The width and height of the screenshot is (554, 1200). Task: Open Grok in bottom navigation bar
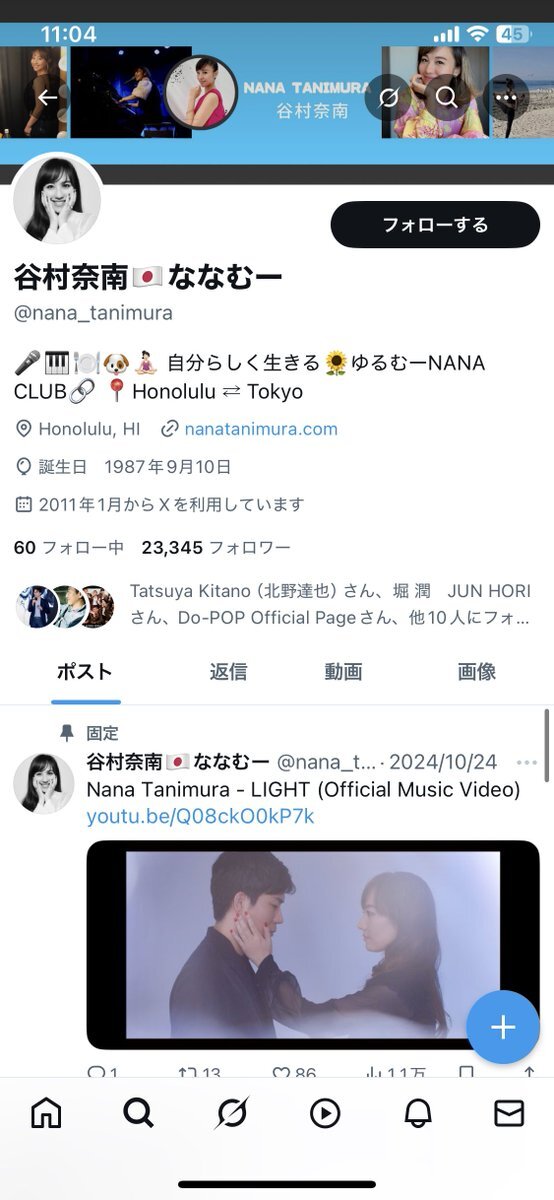pyautogui.click(x=231, y=1112)
